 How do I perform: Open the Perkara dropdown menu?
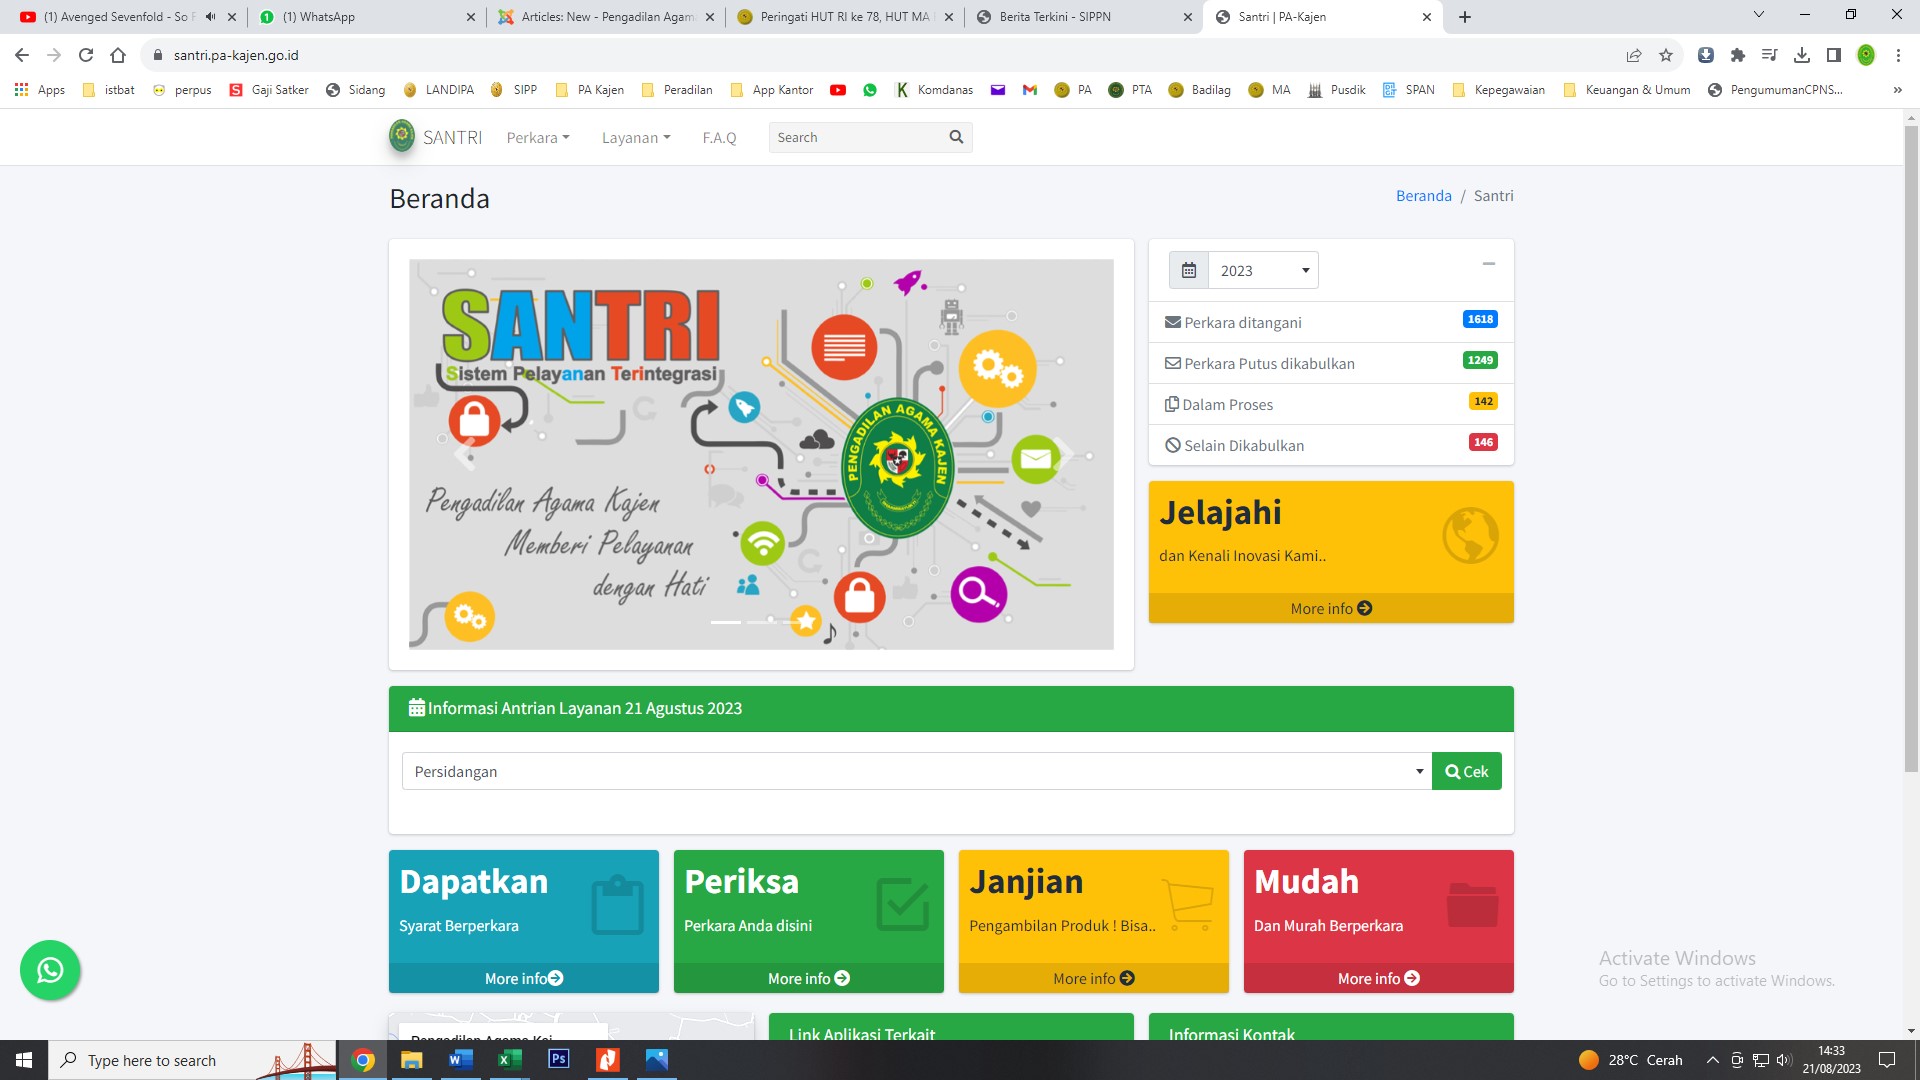[x=538, y=138]
